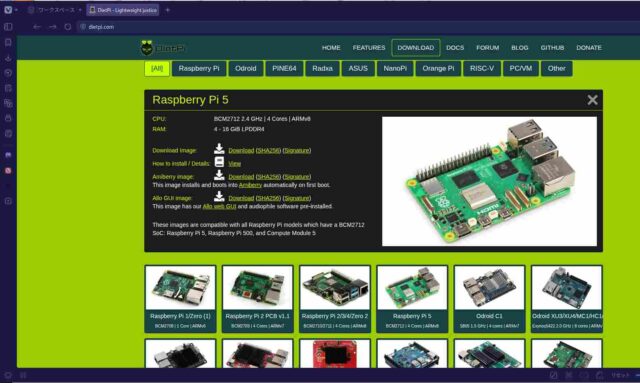This screenshot has height=383, width=640.
Task: Filter devices by PINE64
Action: point(284,69)
